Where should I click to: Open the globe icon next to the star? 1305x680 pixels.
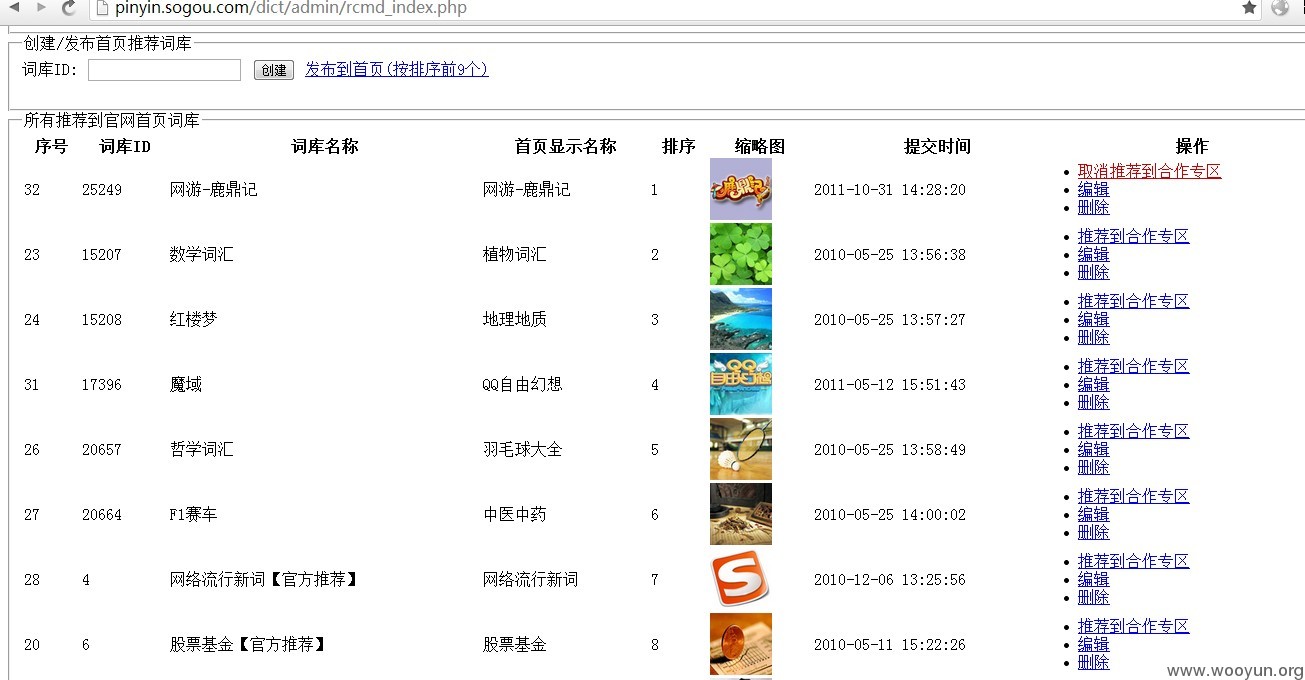1280,8
